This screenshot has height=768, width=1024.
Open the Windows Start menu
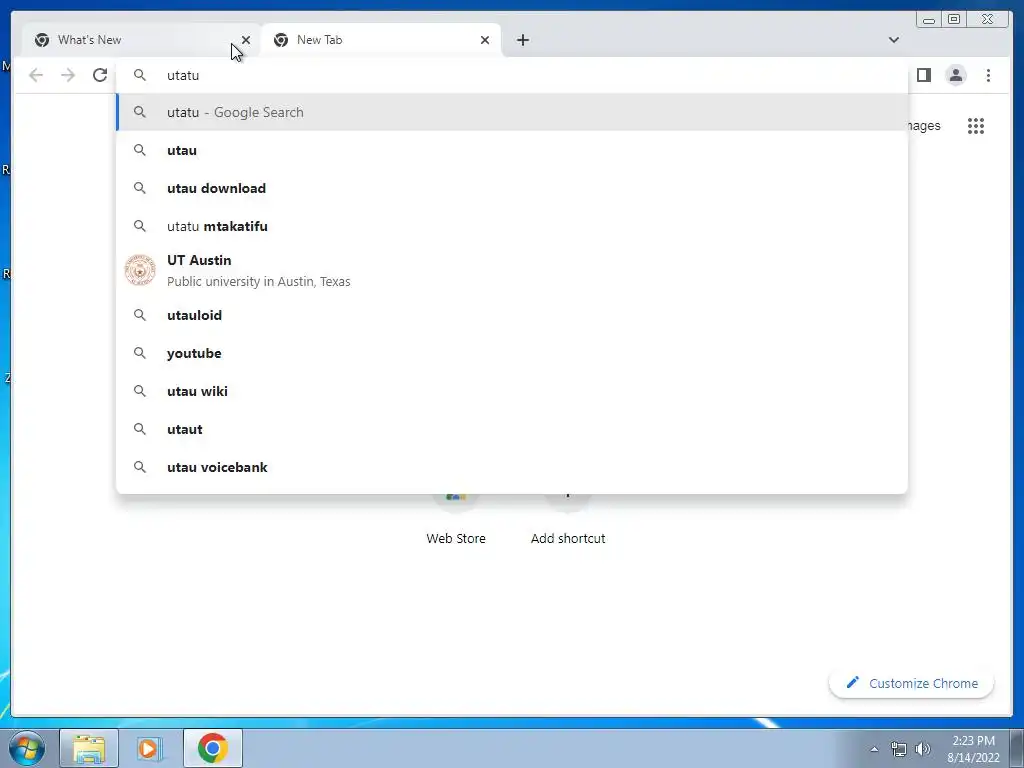click(27, 748)
